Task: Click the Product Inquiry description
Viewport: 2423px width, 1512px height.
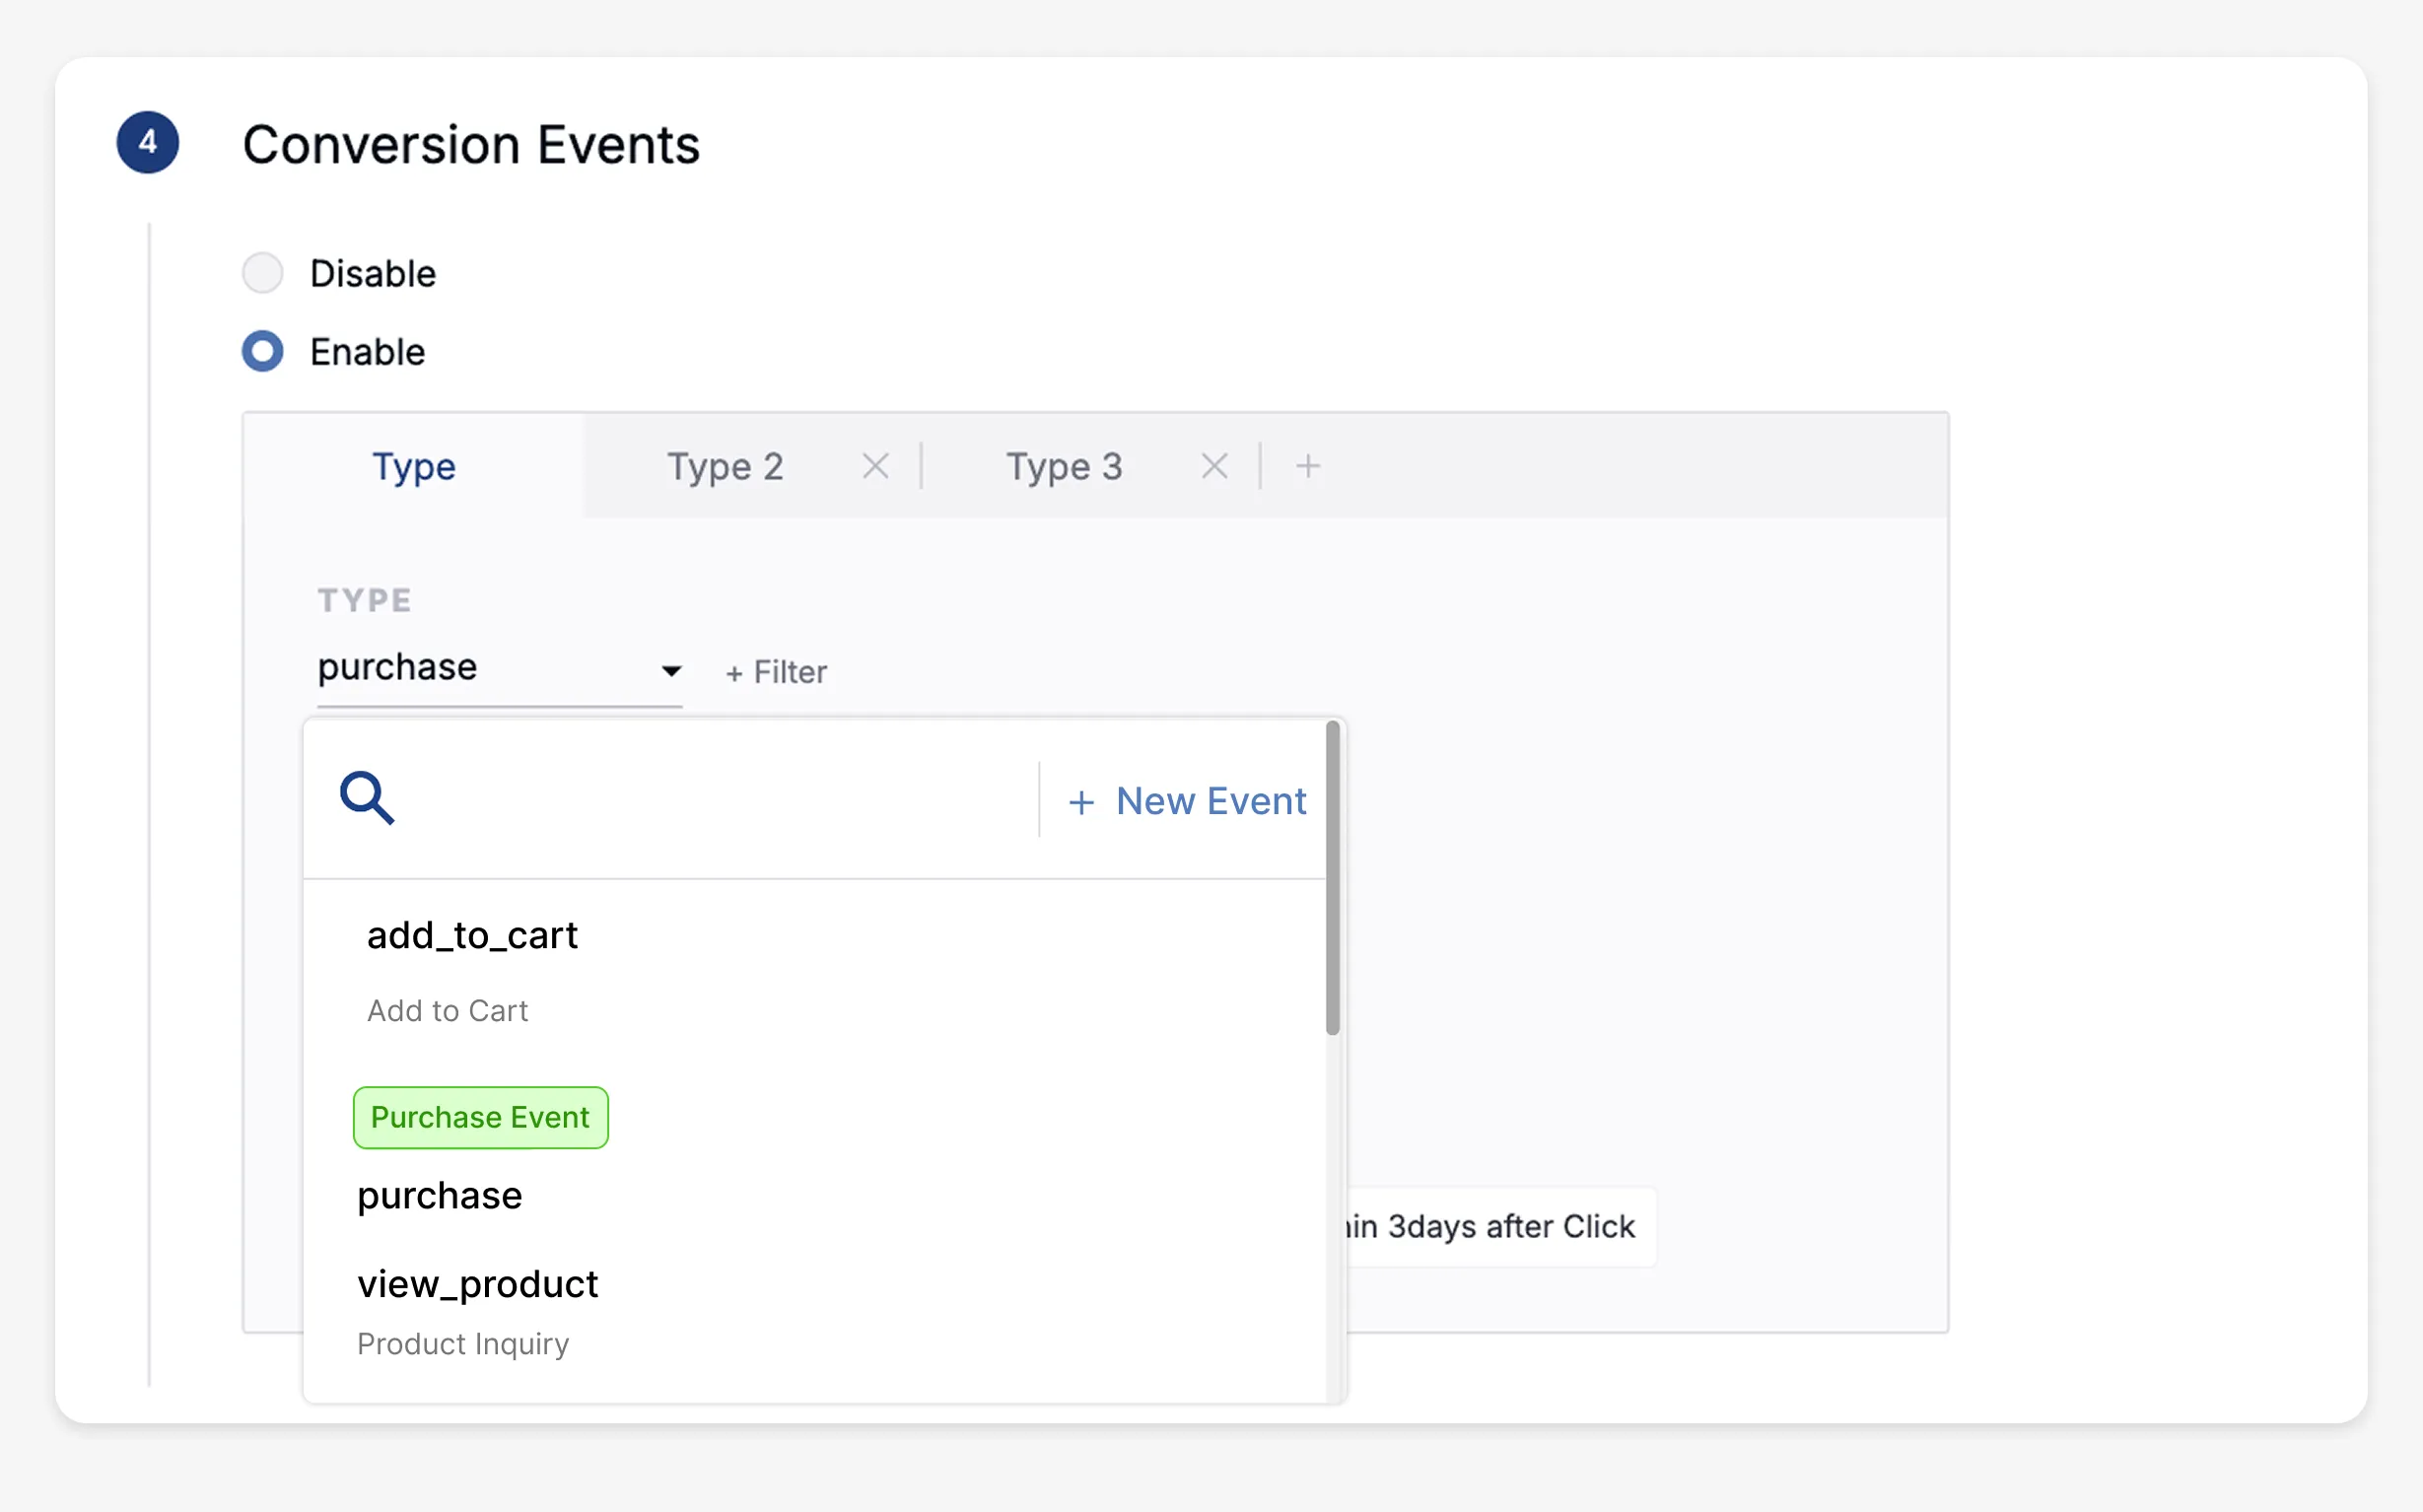Action: (463, 1344)
